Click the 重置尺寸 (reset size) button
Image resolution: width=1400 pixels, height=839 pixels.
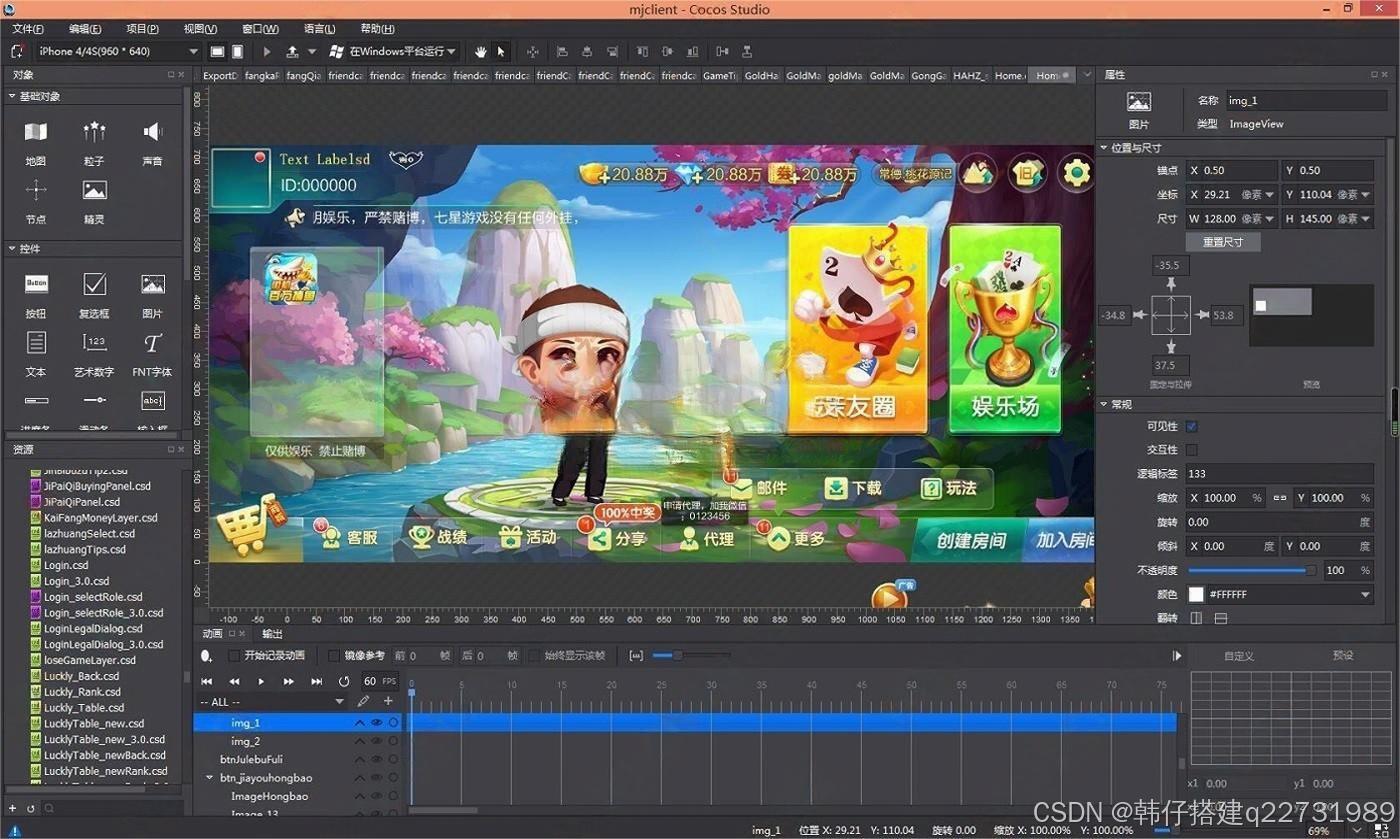[1223, 242]
